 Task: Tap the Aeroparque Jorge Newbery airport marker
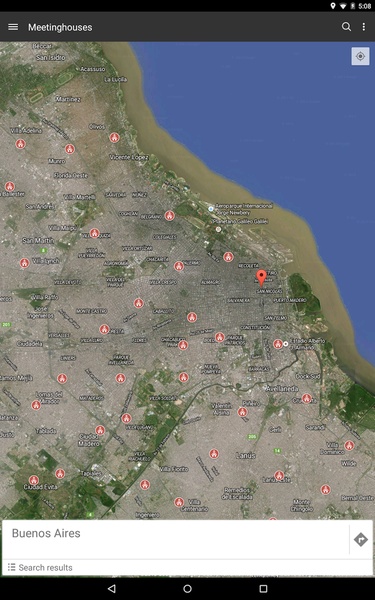pyautogui.click(x=211, y=209)
